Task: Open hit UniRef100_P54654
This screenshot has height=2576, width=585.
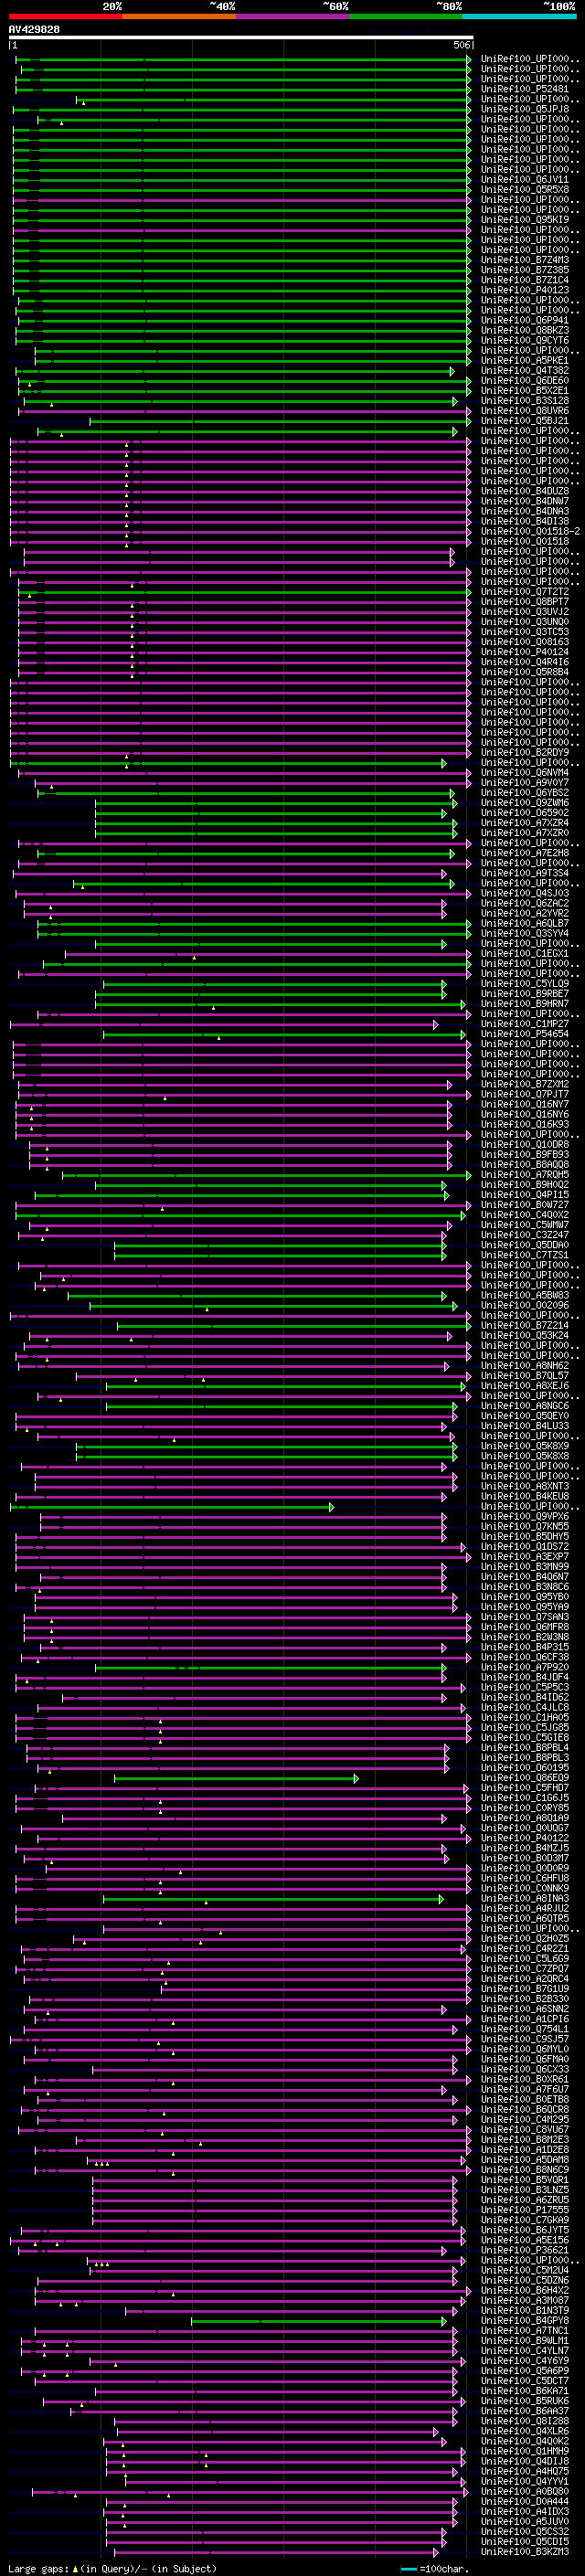Action: tap(525, 1034)
